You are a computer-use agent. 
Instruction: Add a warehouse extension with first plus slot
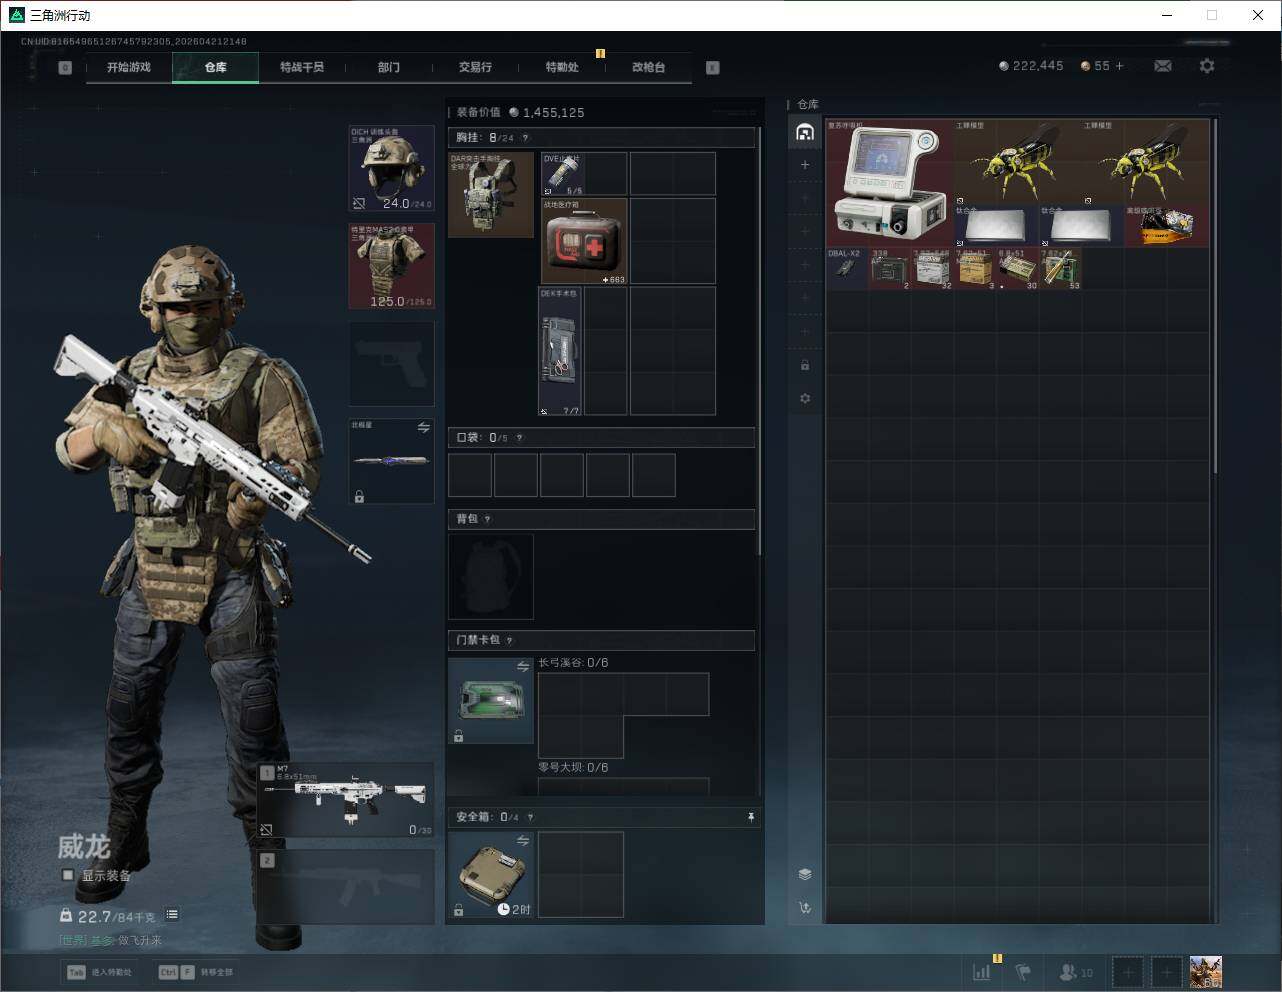coord(805,165)
